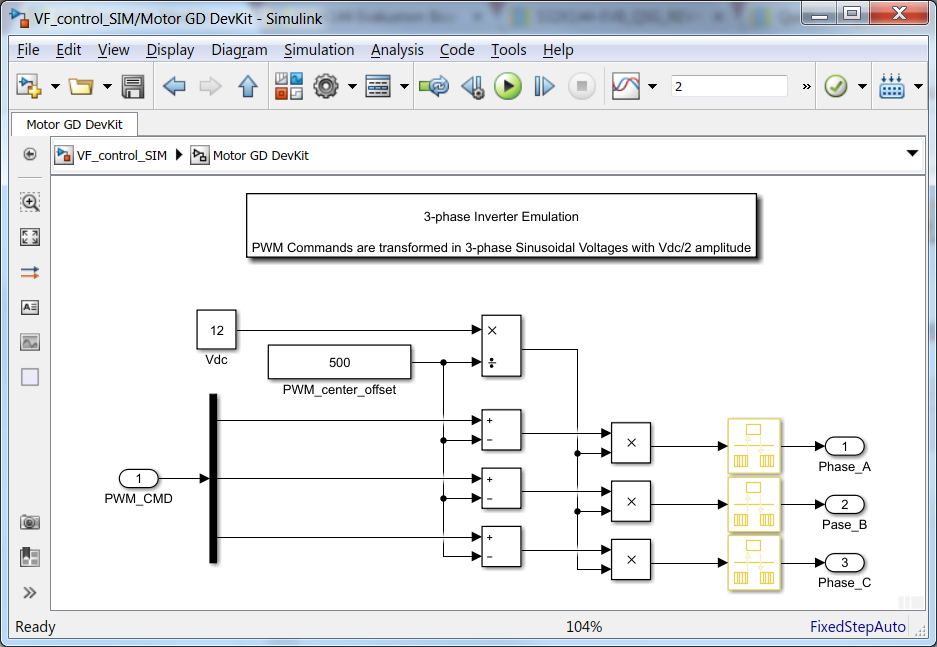Screen dimensions: 937x647
Task: Open the Simulation Data Inspector icon
Action: (x=626, y=86)
